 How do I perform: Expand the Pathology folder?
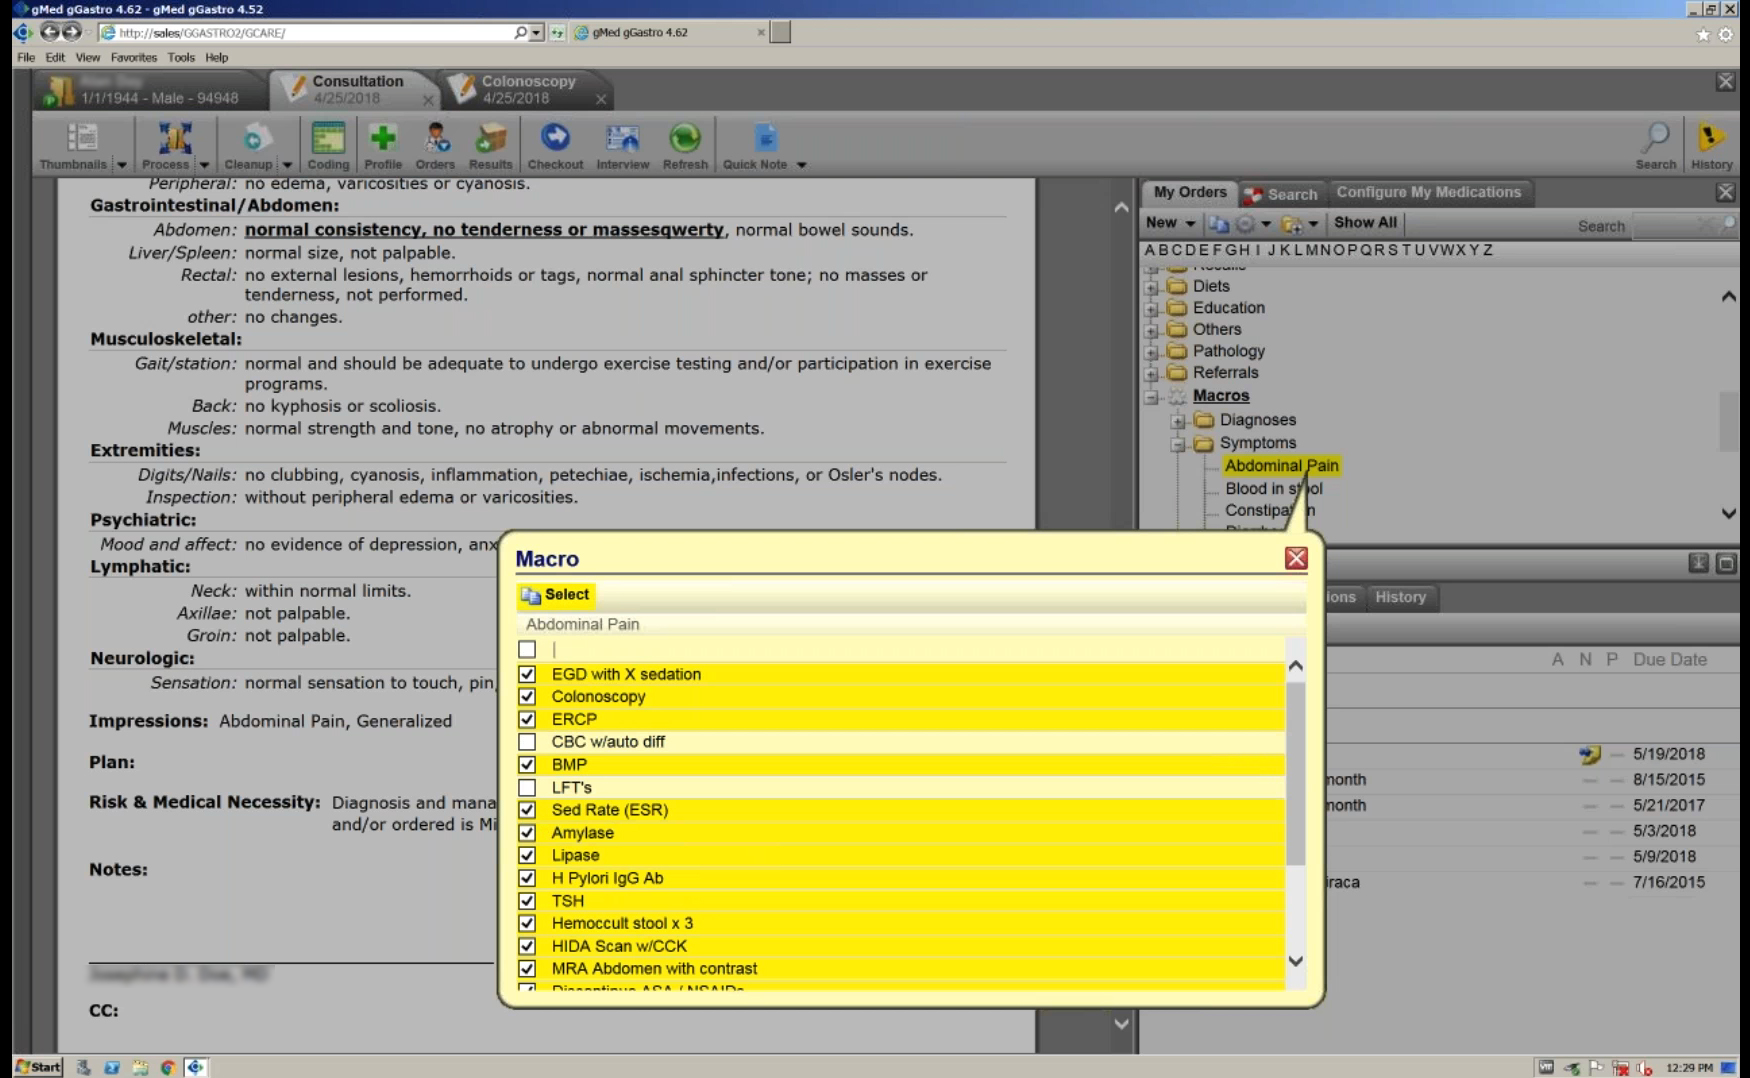(1151, 352)
